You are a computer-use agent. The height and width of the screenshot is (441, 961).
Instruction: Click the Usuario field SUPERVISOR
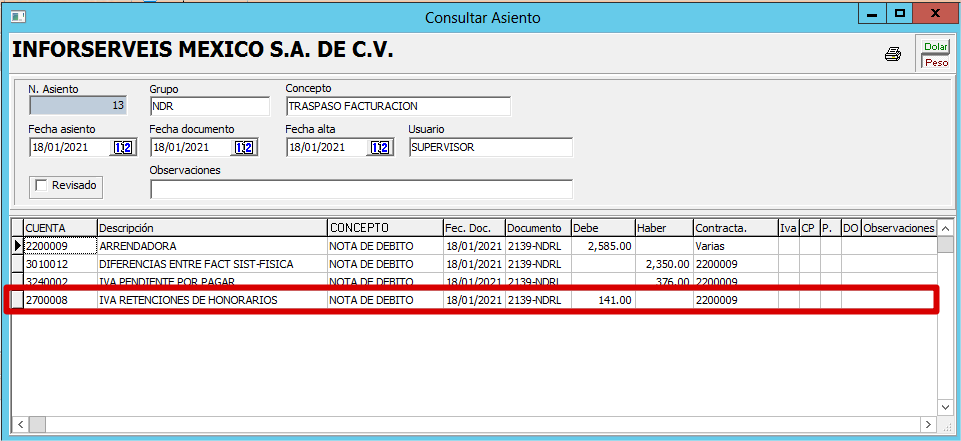pyautogui.click(x=491, y=148)
